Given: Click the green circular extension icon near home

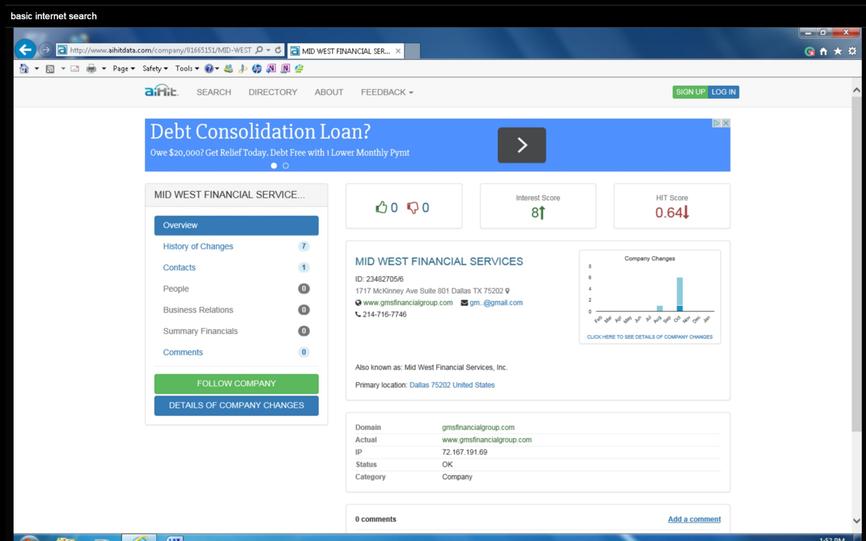Looking at the screenshot, I should point(810,51).
